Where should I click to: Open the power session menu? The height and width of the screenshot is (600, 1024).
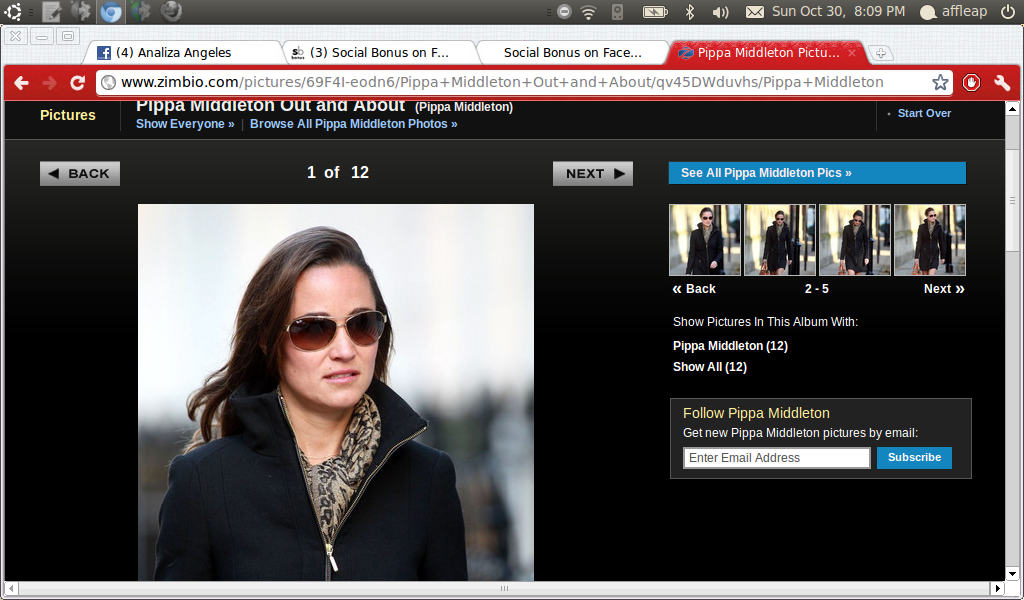click(x=1008, y=11)
